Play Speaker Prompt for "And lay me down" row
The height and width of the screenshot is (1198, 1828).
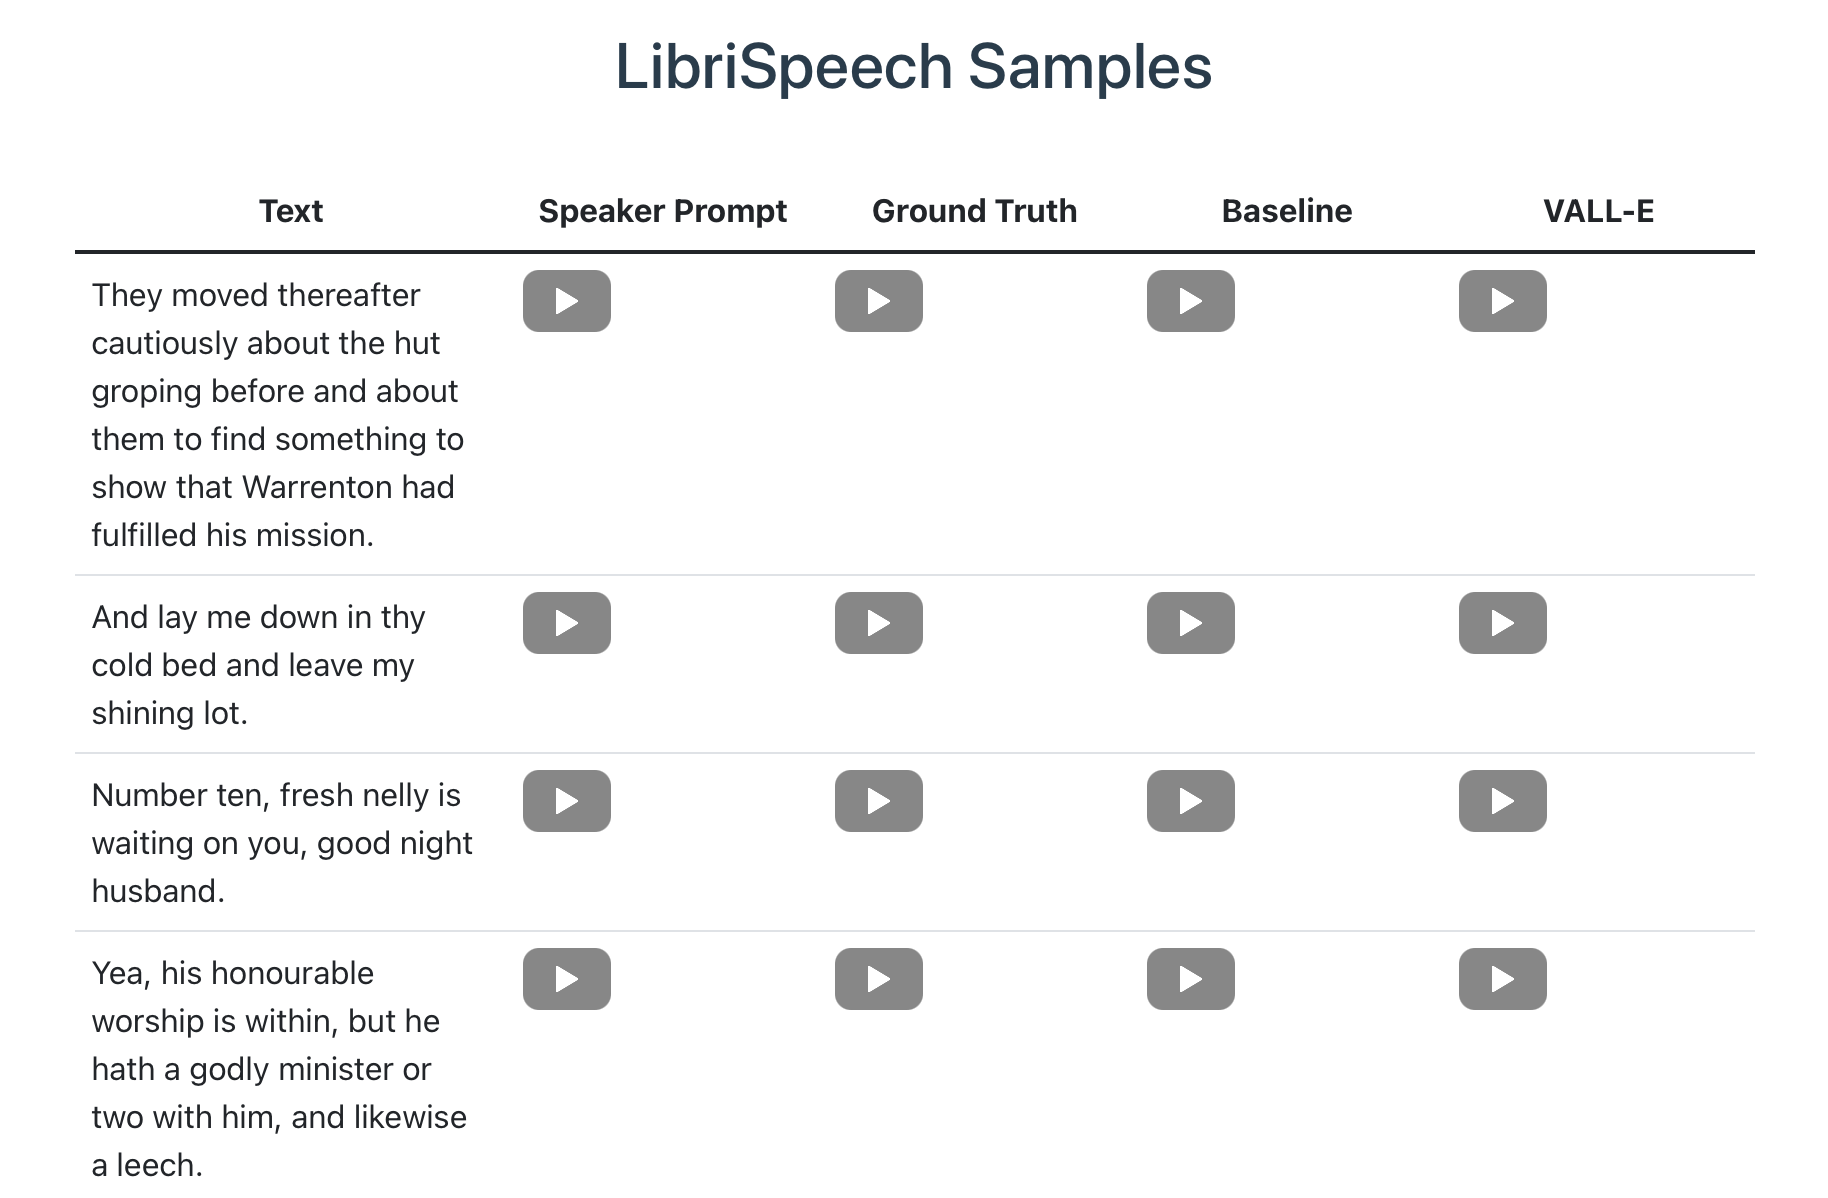pos(566,623)
